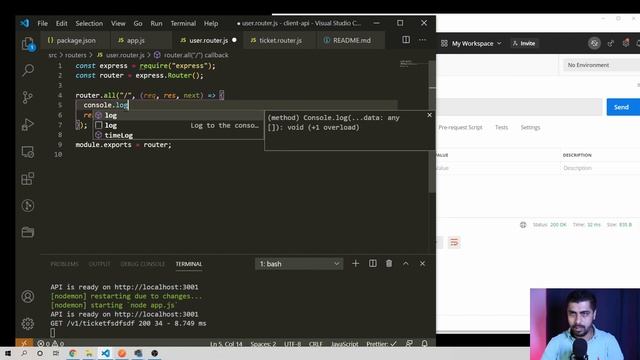Open the Manage gear icon in VS Code

click(28, 324)
